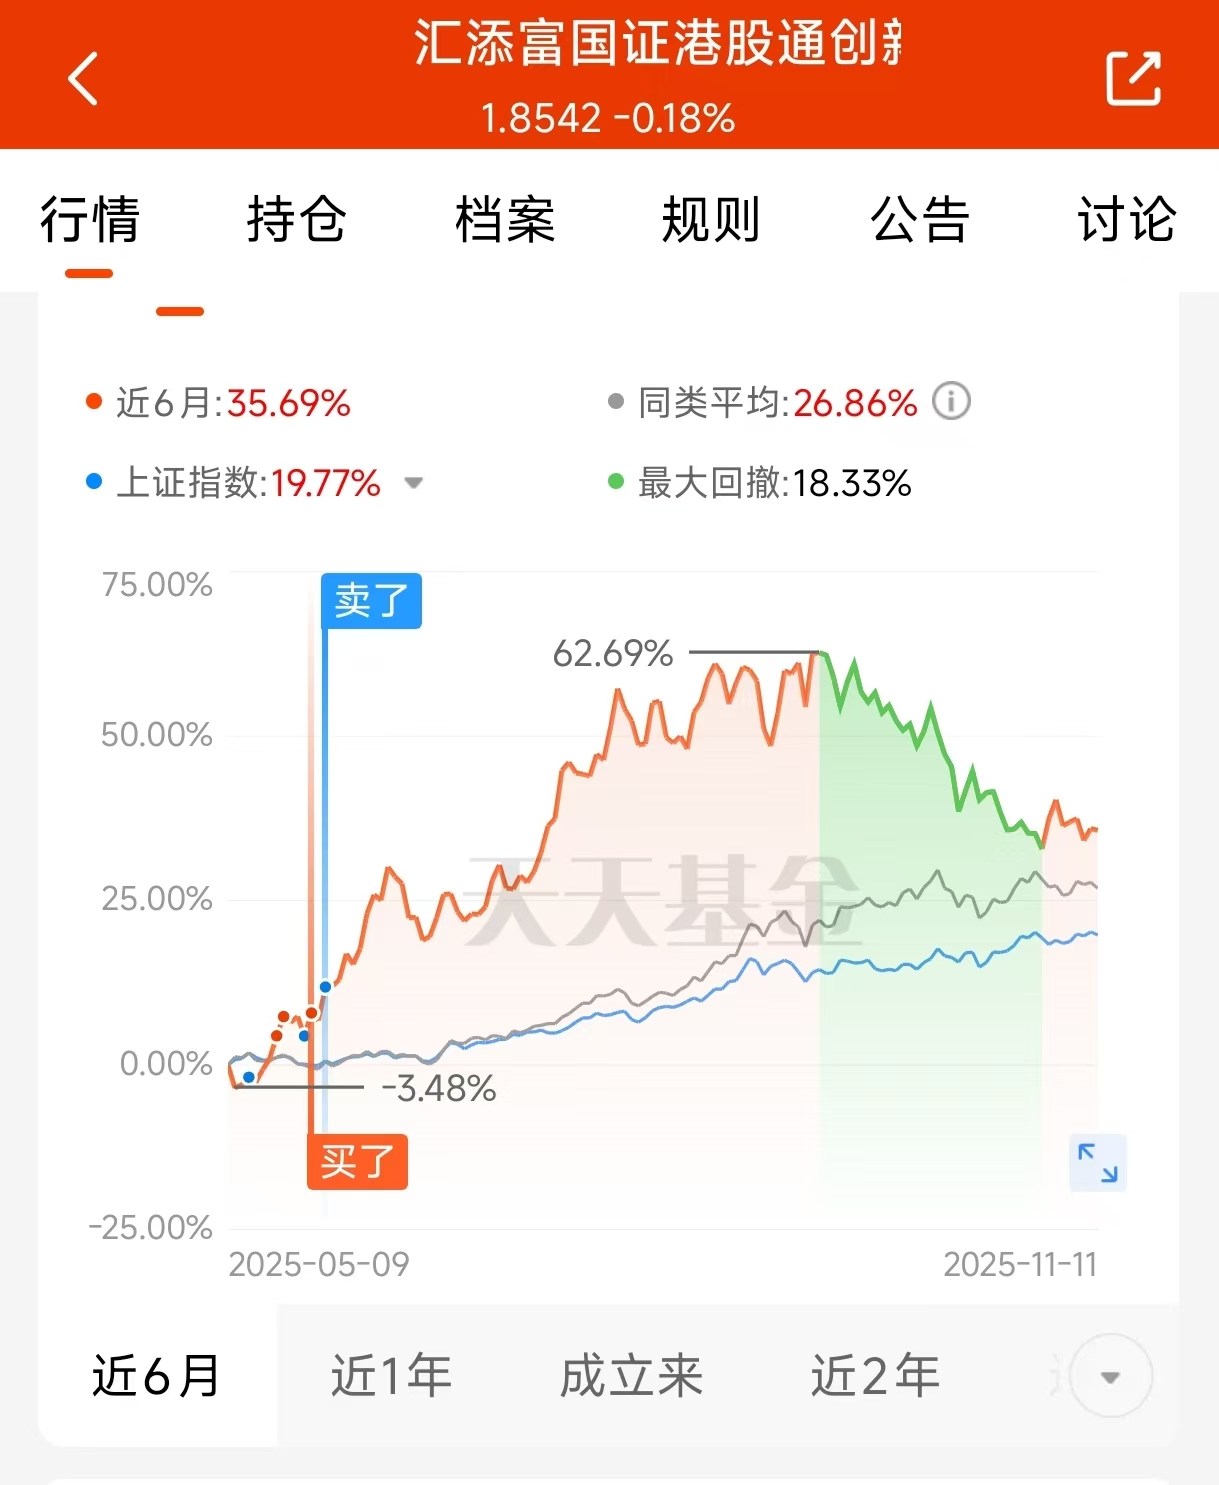The height and width of the screenshot is (1485, 1219).
Task: Open the more time ranges dropdown
Action: [1110, 1377]
